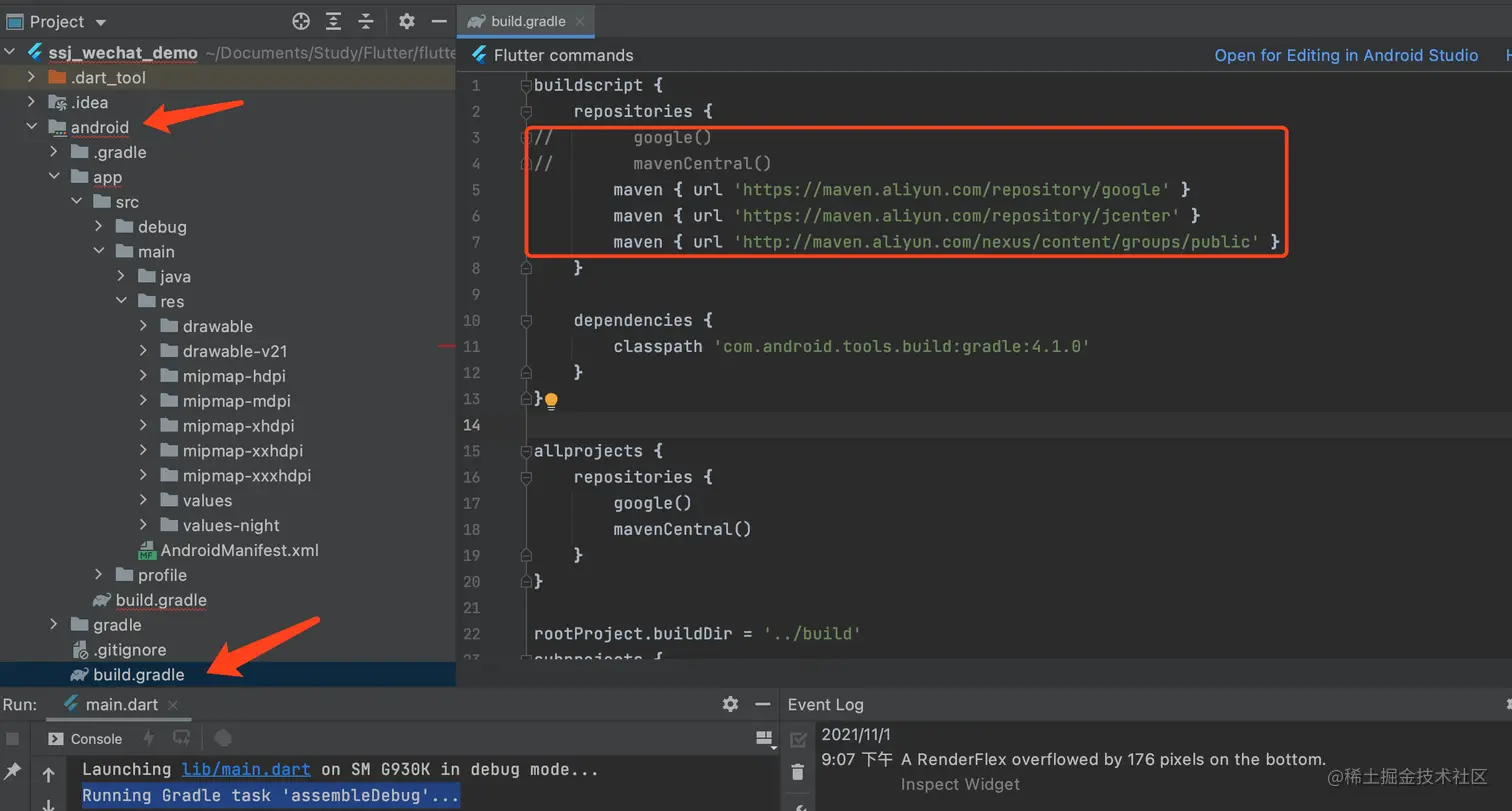
Task: Click the Expand All icon in Project panel
Action: [334, 21]
